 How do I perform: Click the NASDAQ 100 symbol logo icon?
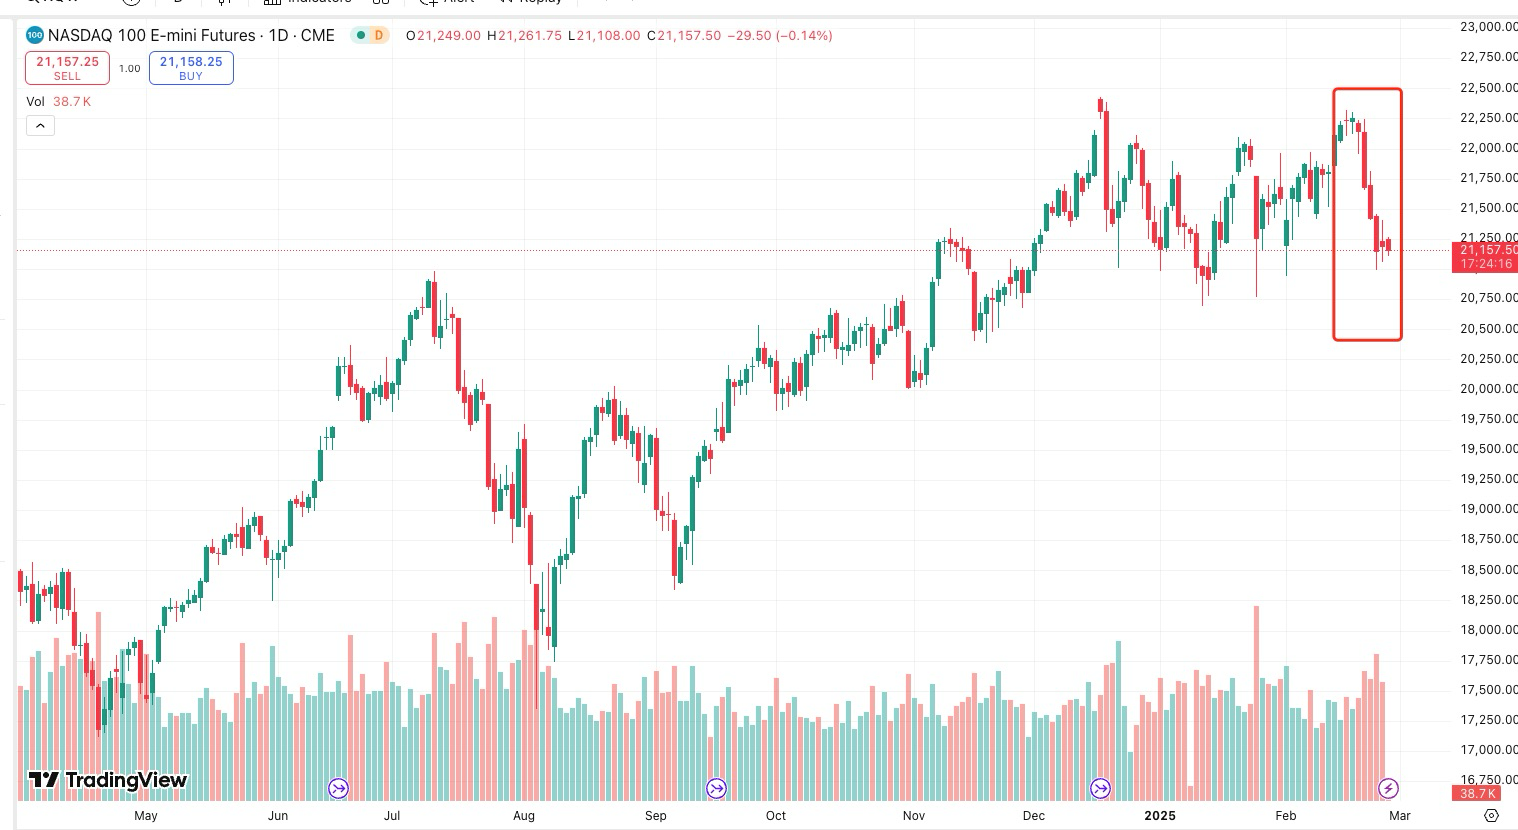35,36
